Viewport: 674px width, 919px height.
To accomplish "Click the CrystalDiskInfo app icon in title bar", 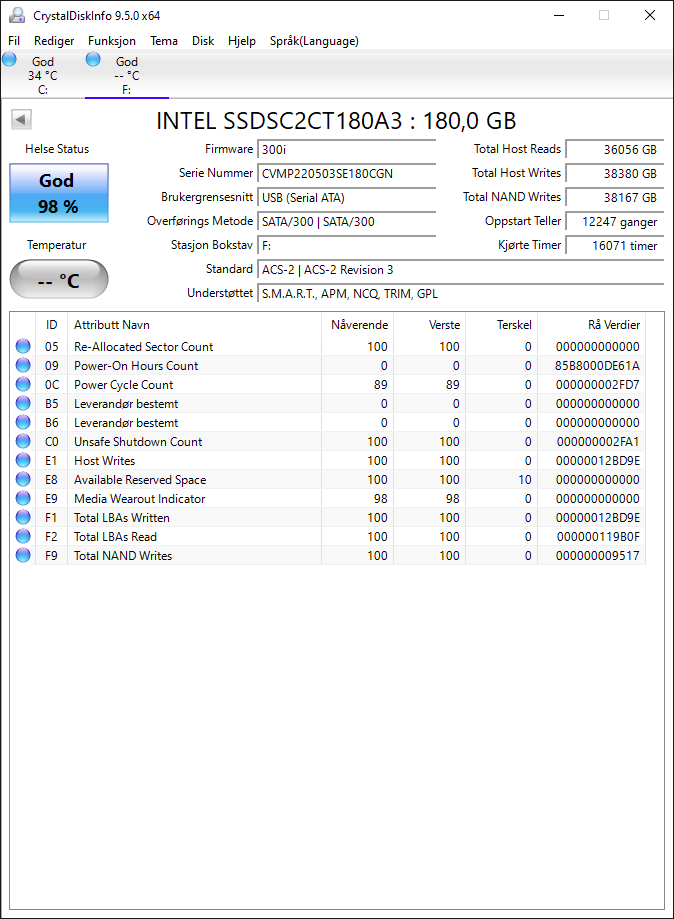I will coord(17,15).
